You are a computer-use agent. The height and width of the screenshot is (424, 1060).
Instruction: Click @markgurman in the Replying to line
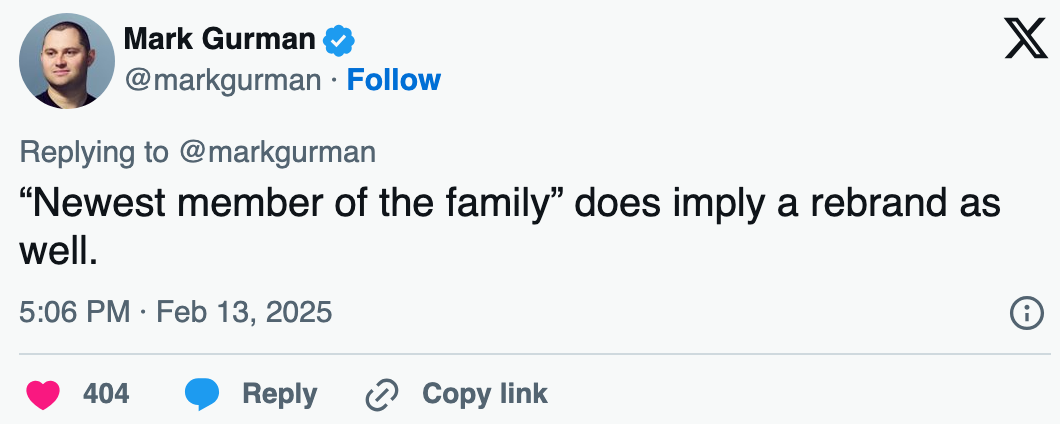tap(277, 152)
